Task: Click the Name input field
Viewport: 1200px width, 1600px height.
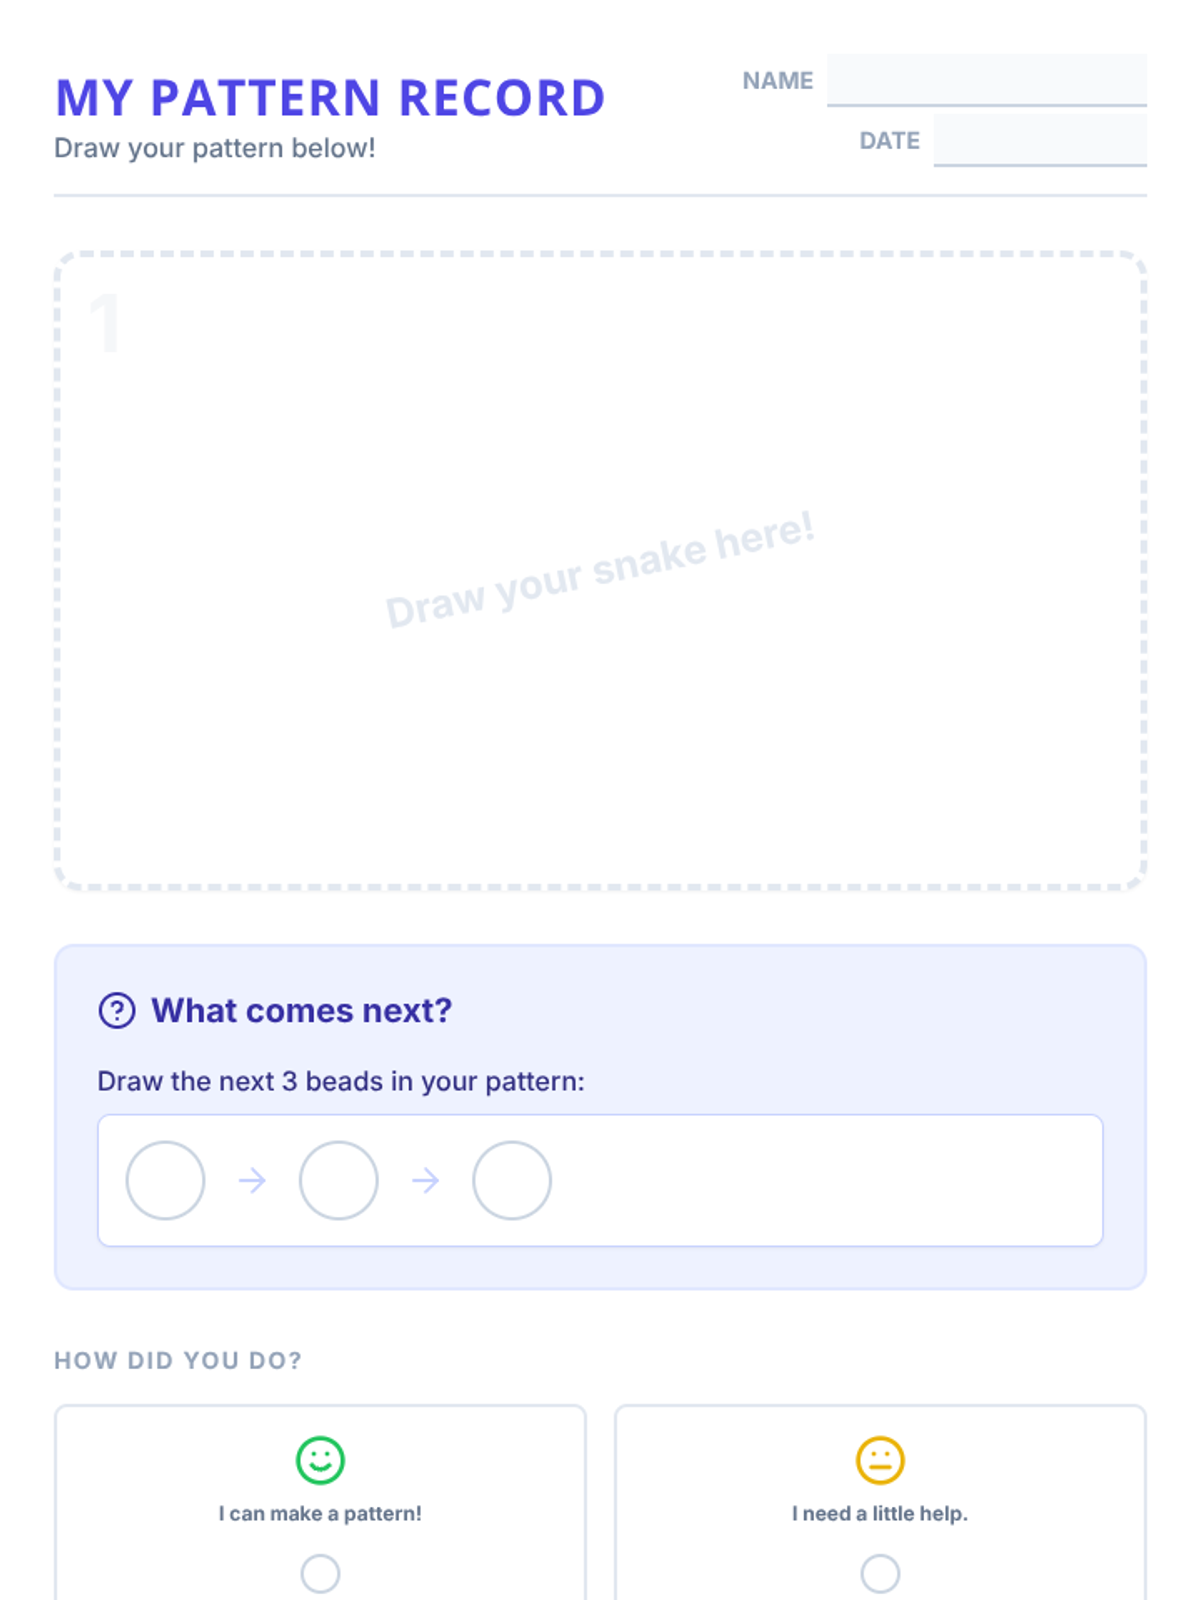Action: pyautogui.click(x=986, y=80)
